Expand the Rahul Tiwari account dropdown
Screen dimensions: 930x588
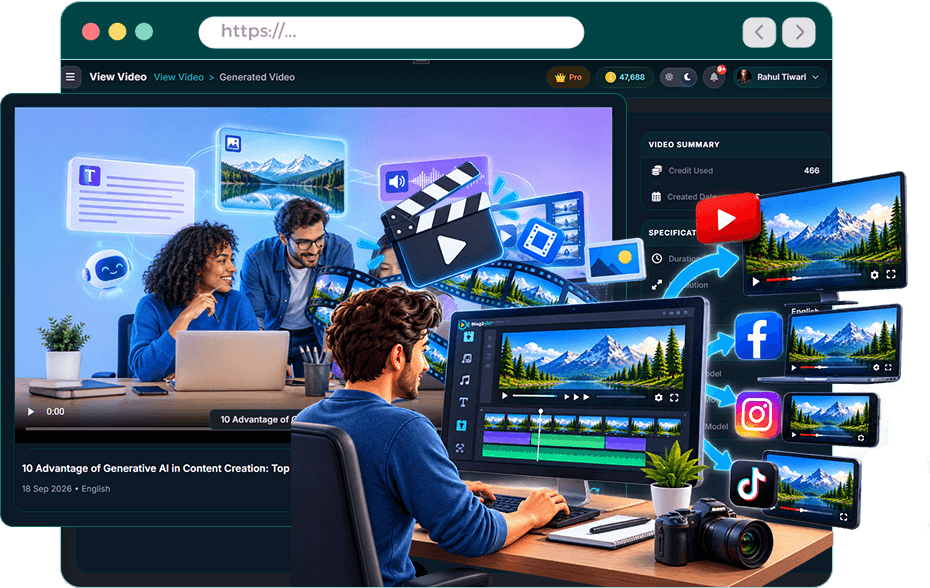(x=779, y=77)
